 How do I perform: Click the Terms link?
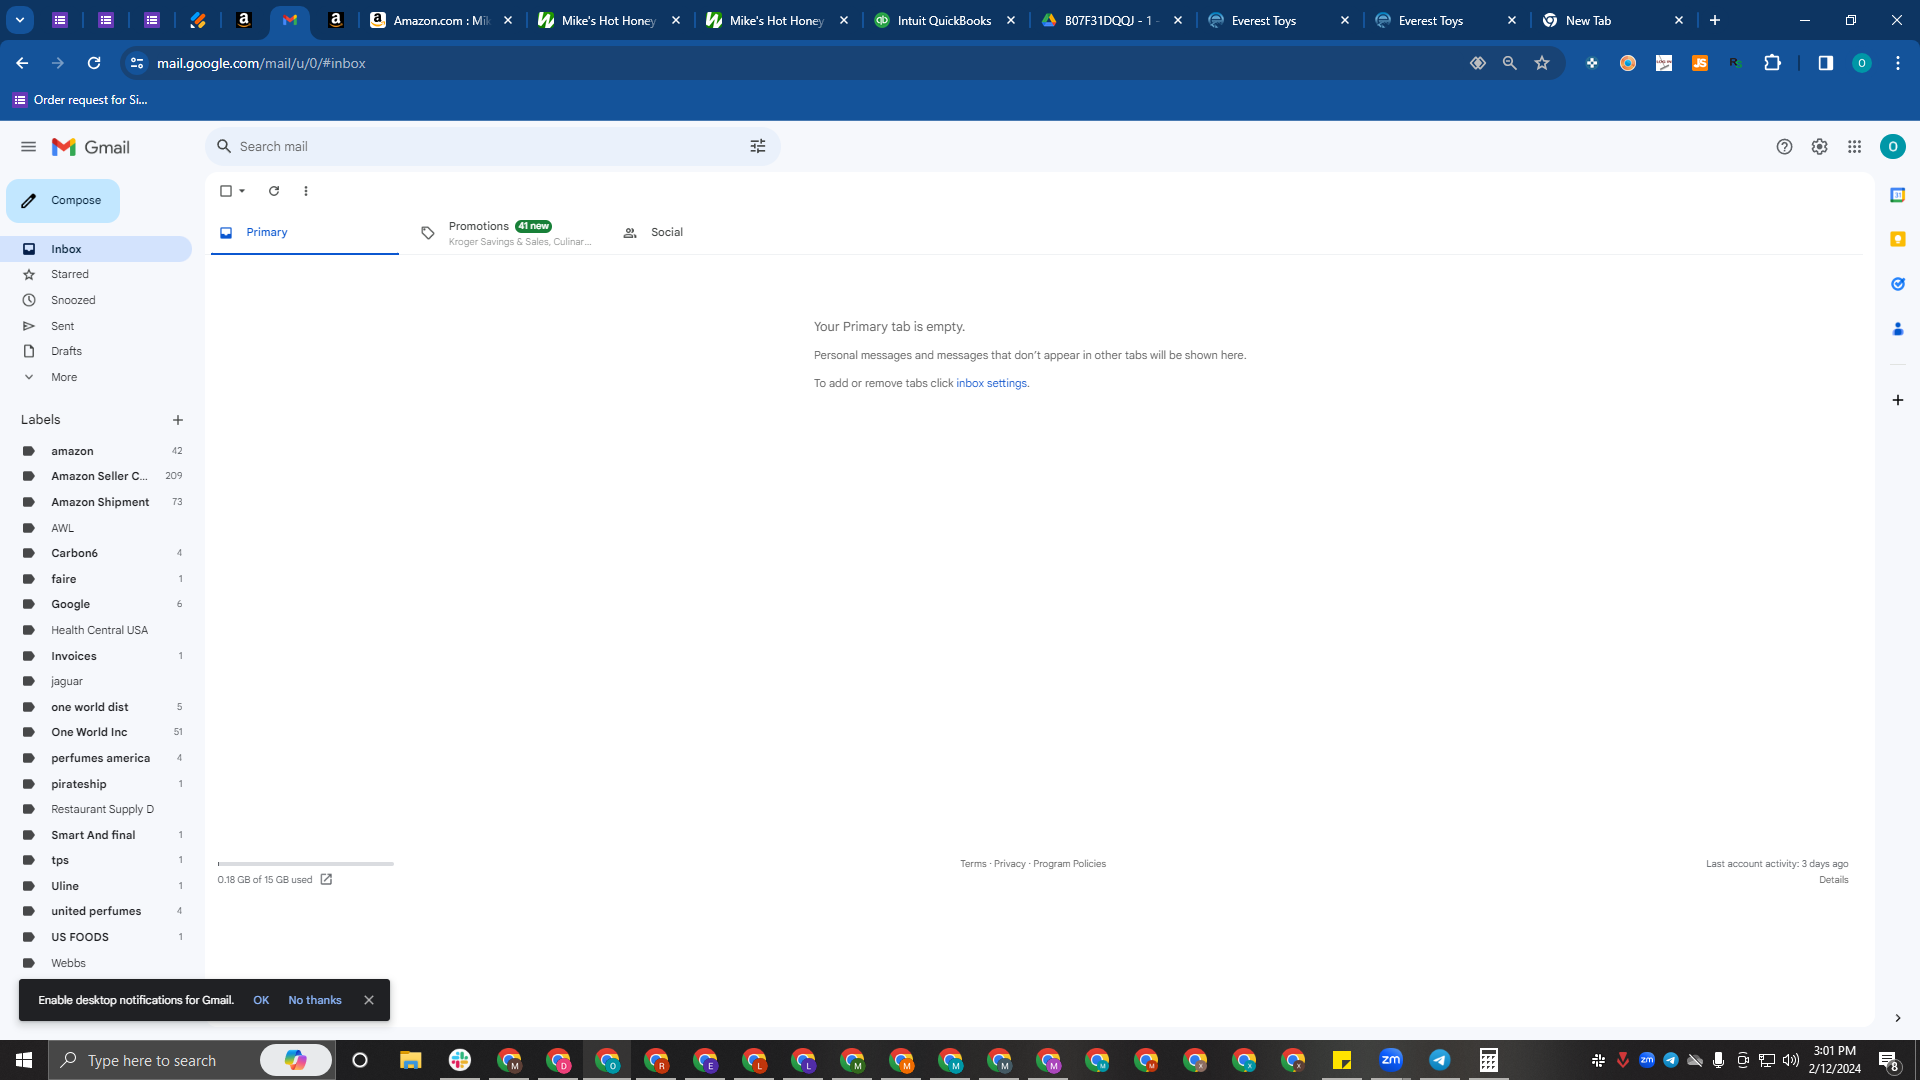pos(973,864)
